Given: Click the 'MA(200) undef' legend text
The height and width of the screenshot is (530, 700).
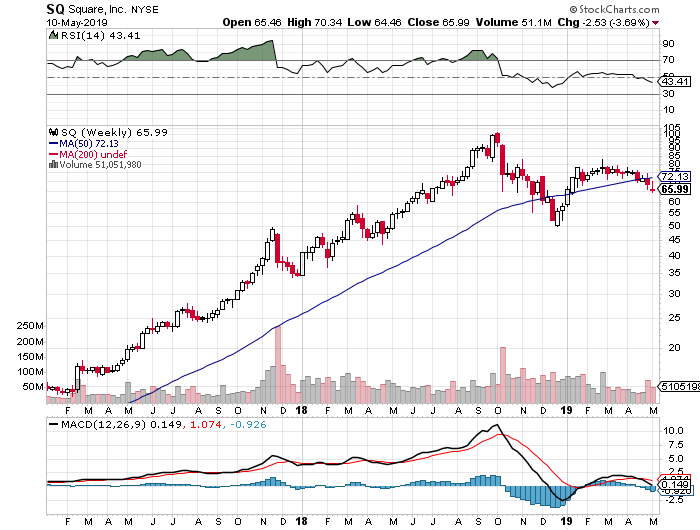Looking at the screenshot, I should click(x=93, y=154).
